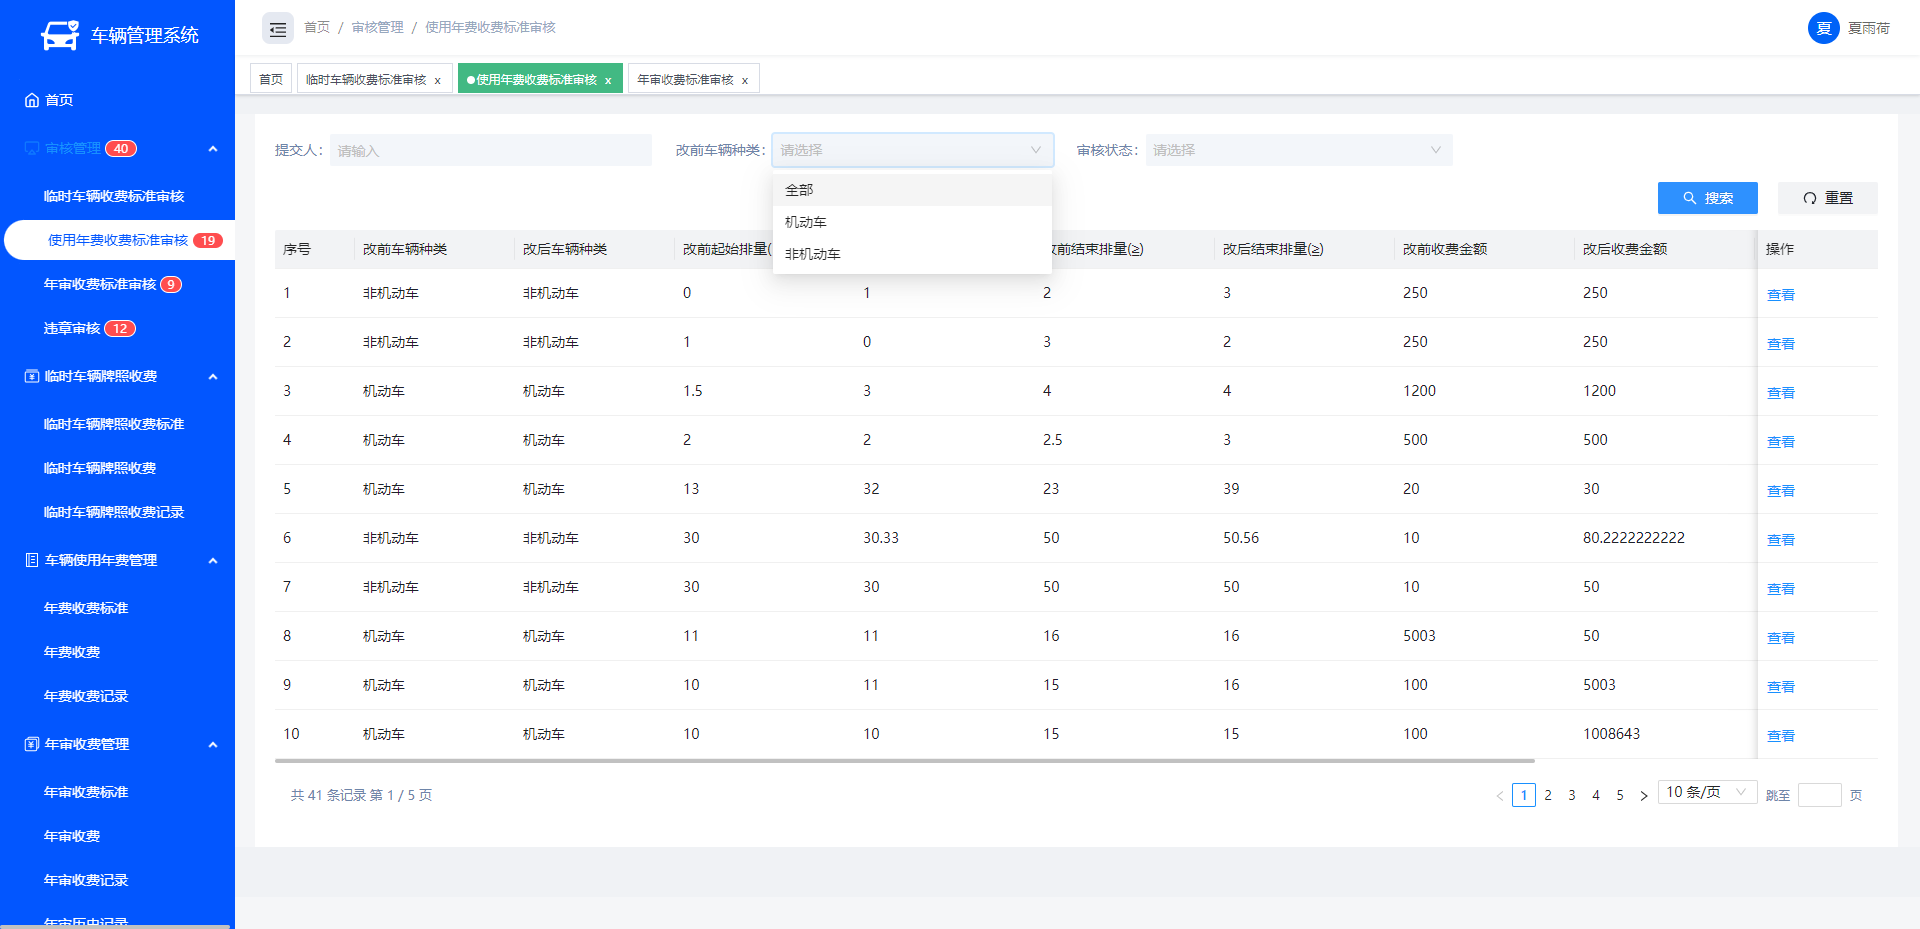Open 违章审核 in the sidebar
Screen dimensions: 1920x929
click(x=72, y=328)
